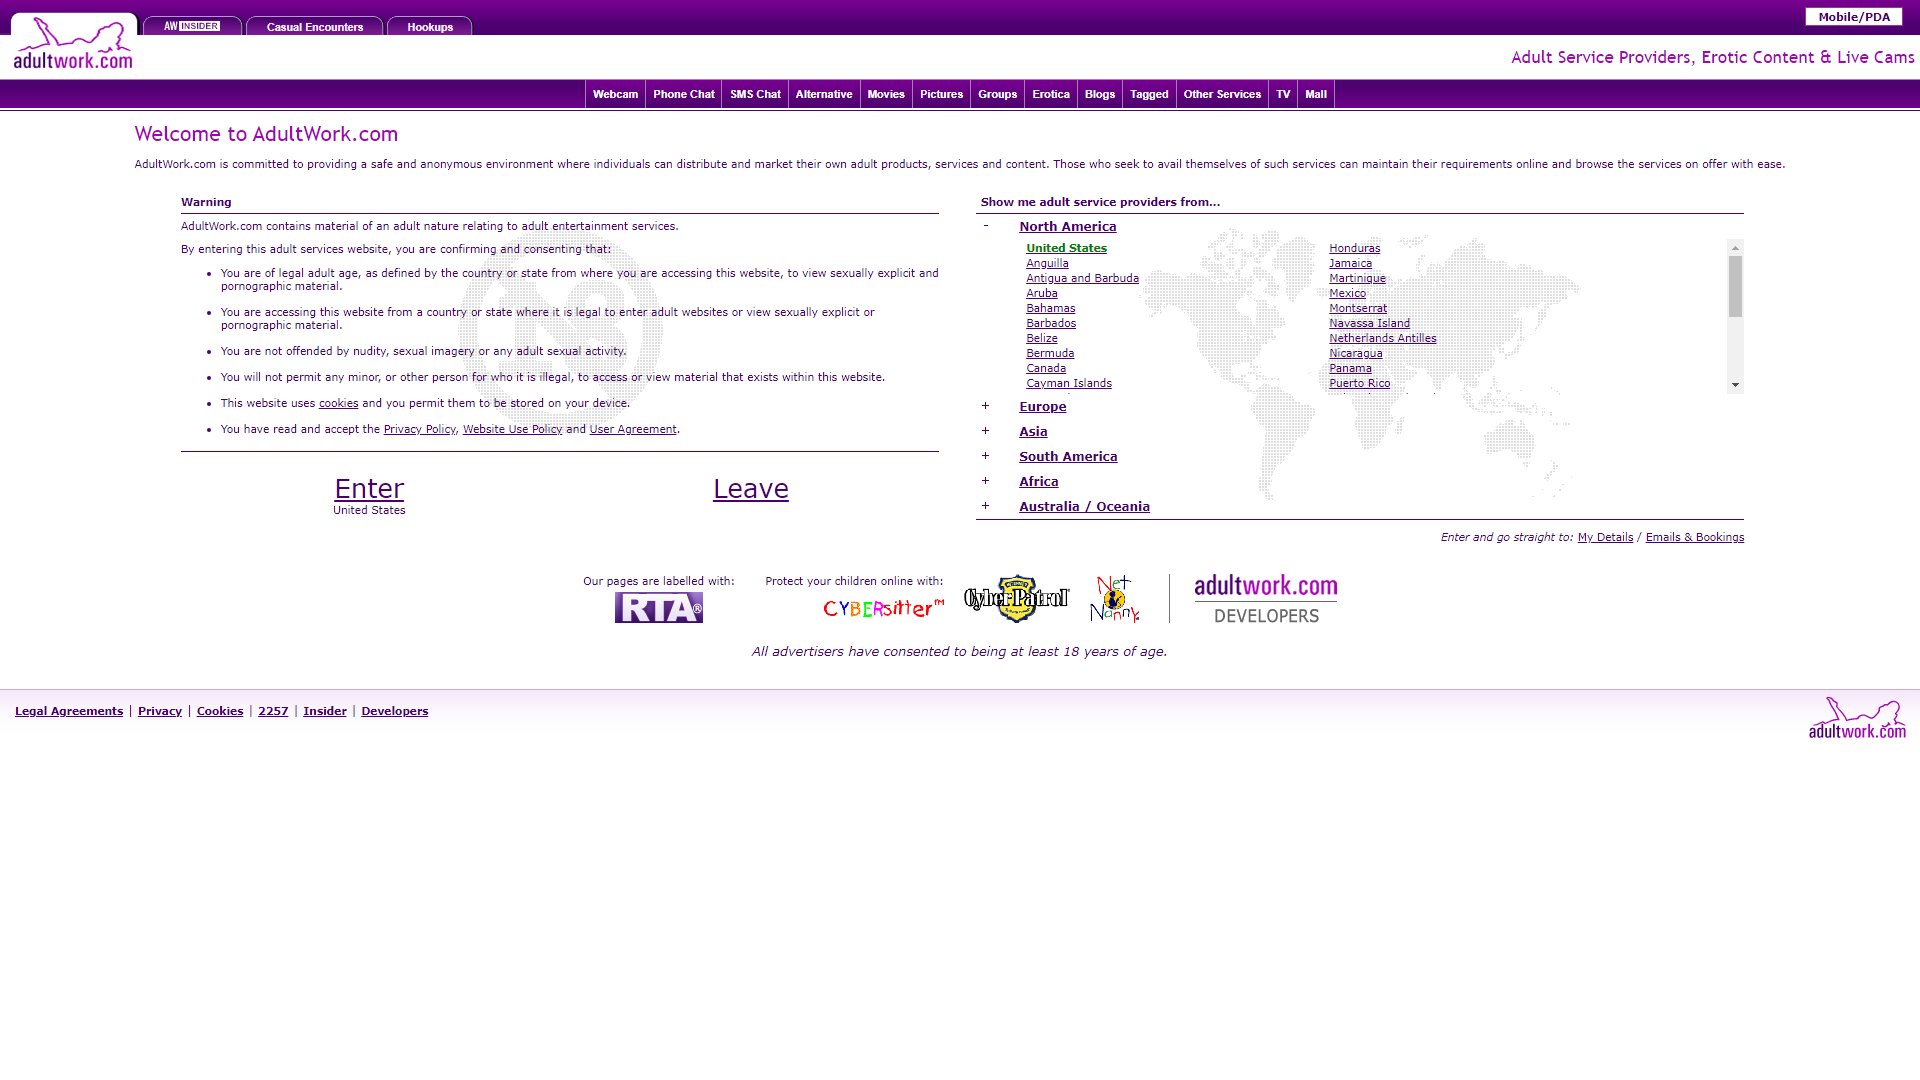Open the Net Nanny logo link
1920x1080 pixels.
(1115, 598)
